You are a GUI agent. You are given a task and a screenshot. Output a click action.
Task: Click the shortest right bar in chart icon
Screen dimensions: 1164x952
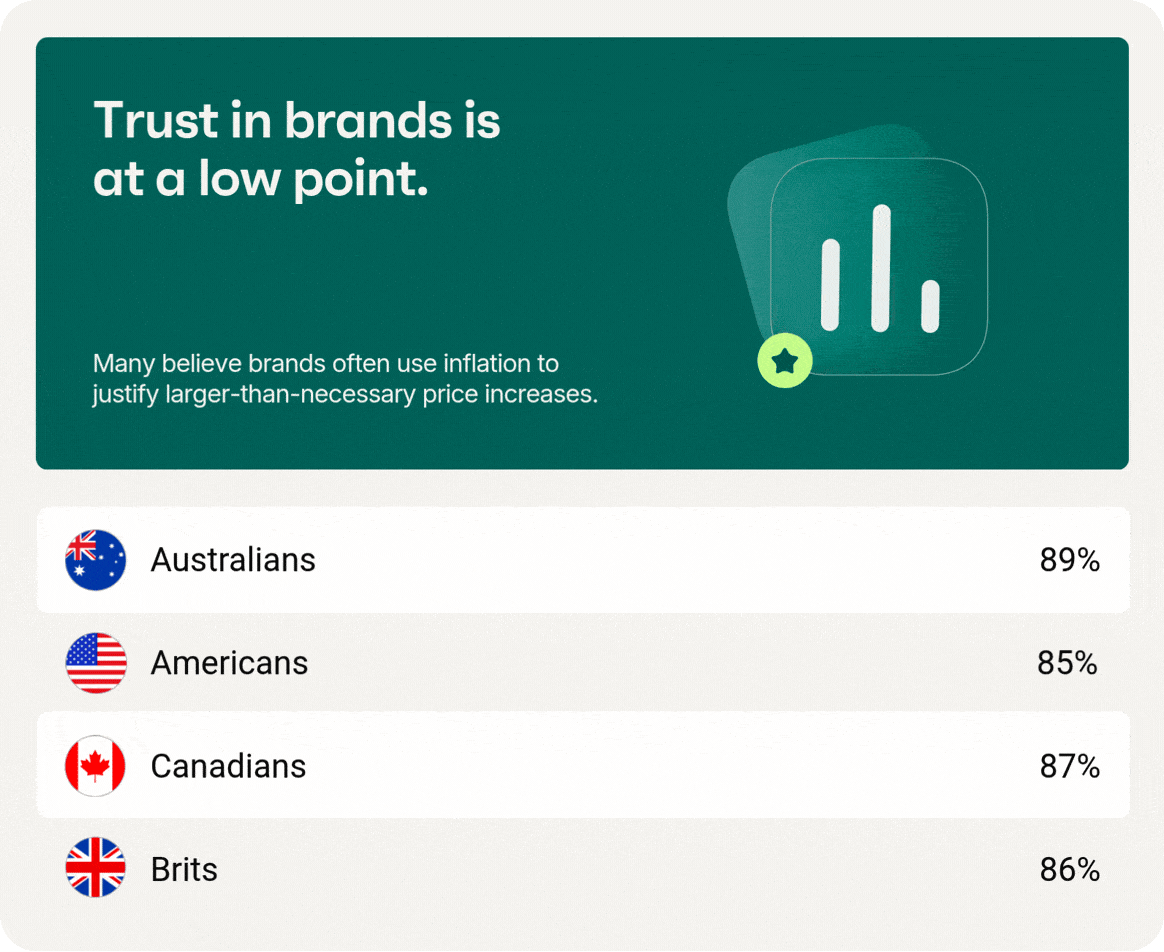tap(930, 306)
